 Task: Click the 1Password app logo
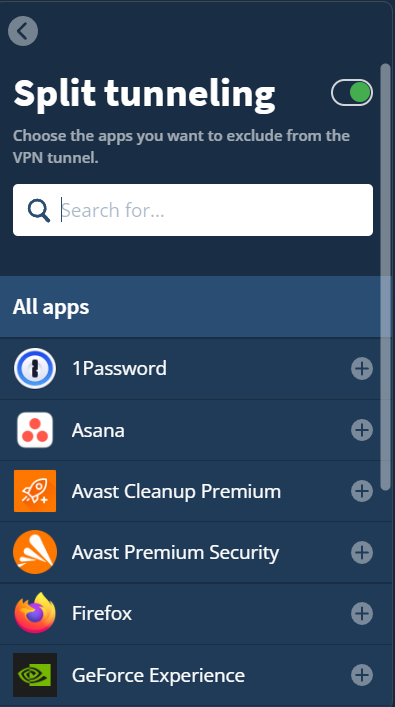point(35,368)
